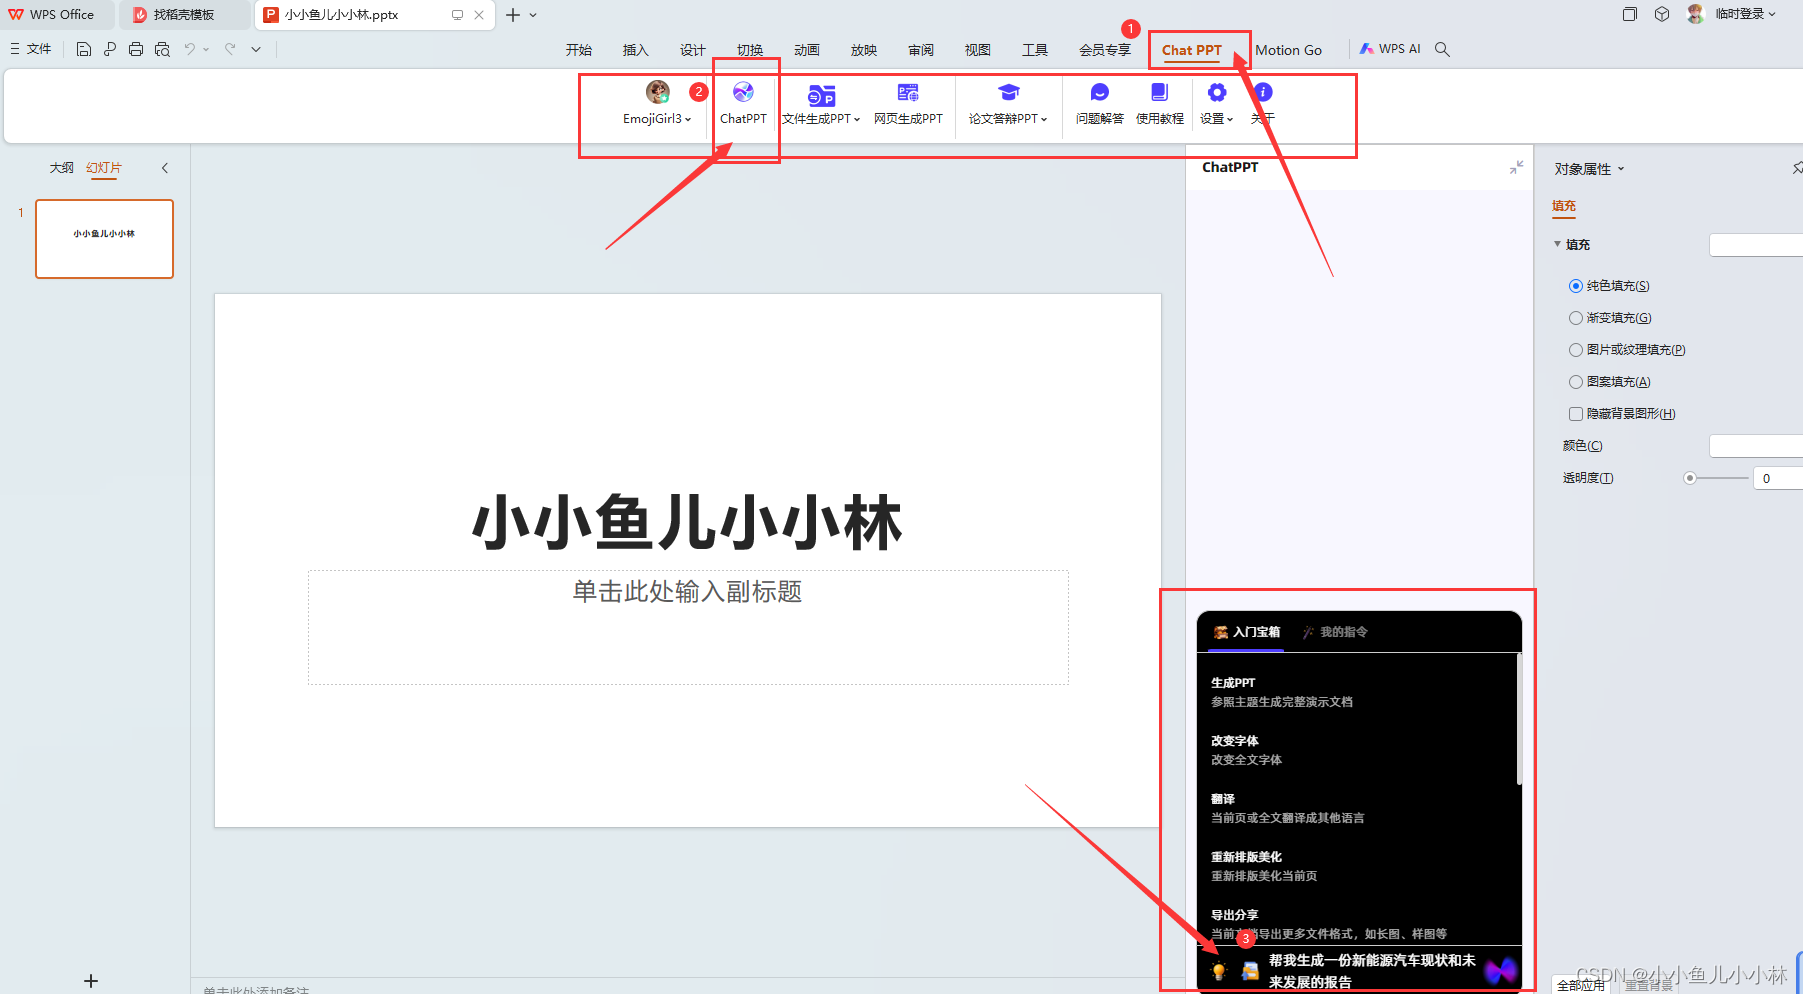Click the search magnifier icon
The height and width of the screenshot is (994, 1803).
(1442, 49)
